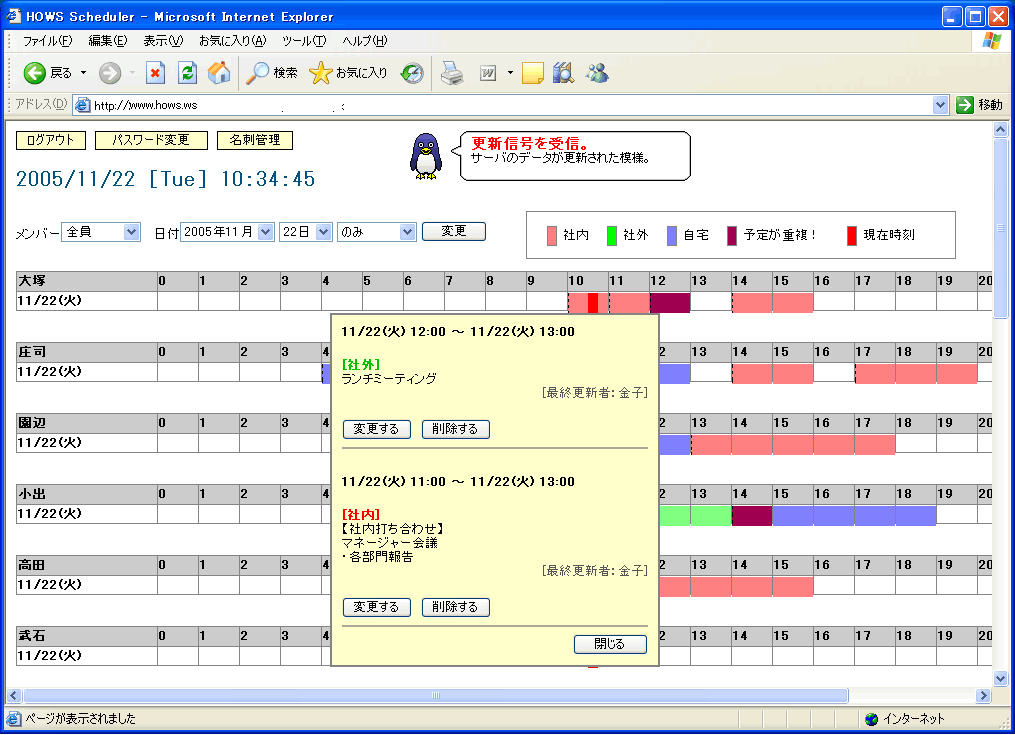1015x735 pixels.
Task: Click 大塚's overlapping block at 12 o'clock
Action: [670, 302]
